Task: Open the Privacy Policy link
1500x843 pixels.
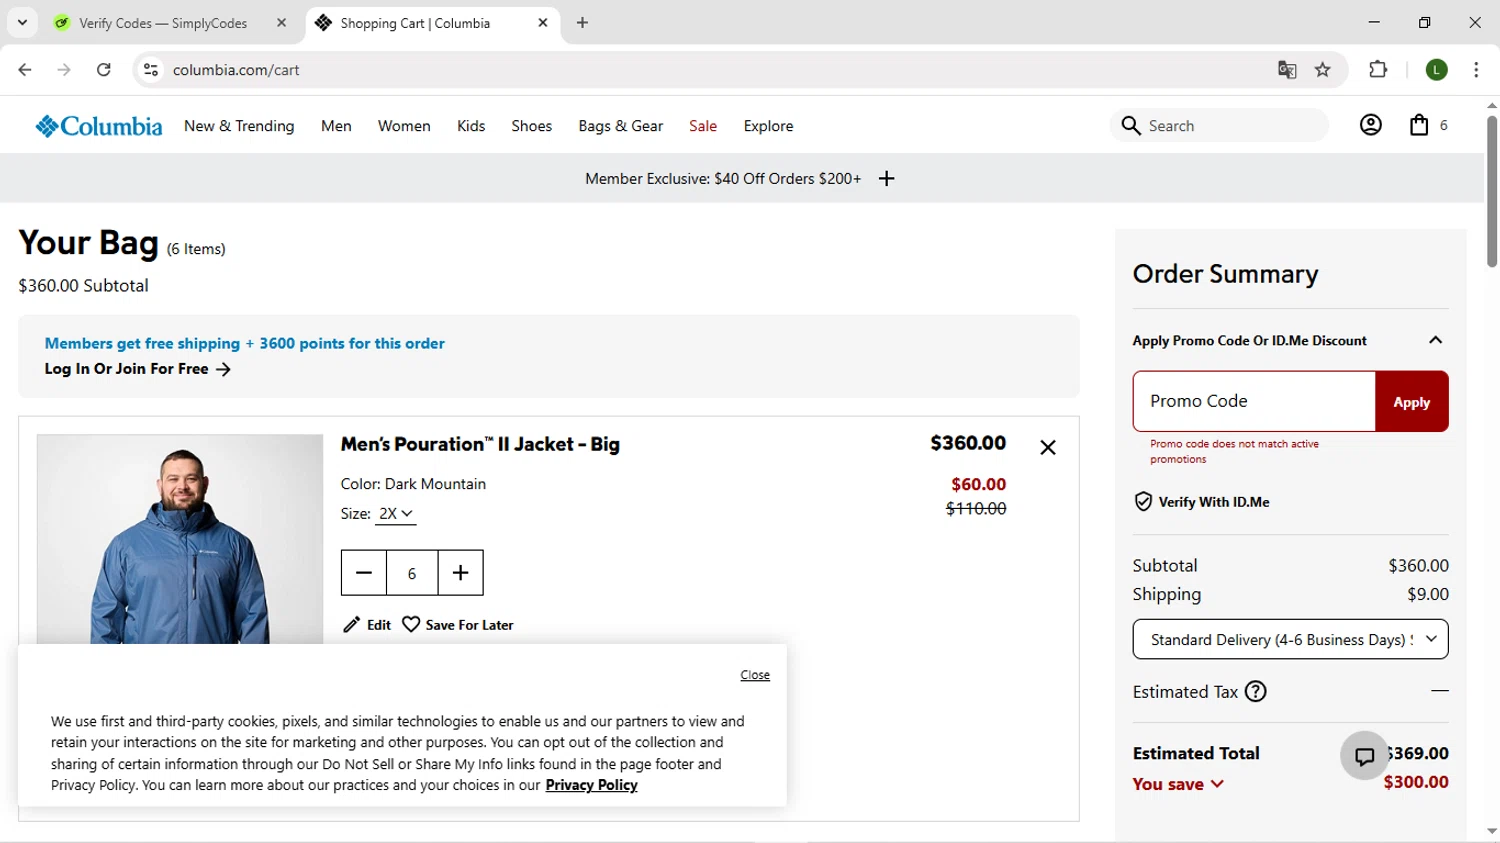Action: pyautogui.click(x=591, y=785)
